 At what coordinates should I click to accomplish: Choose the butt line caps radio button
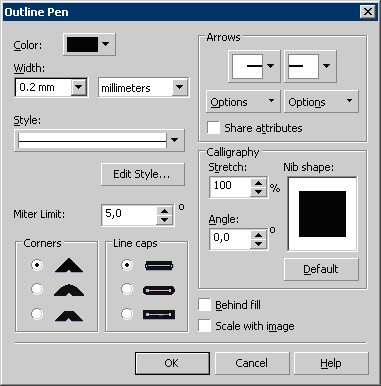[127, 265]
